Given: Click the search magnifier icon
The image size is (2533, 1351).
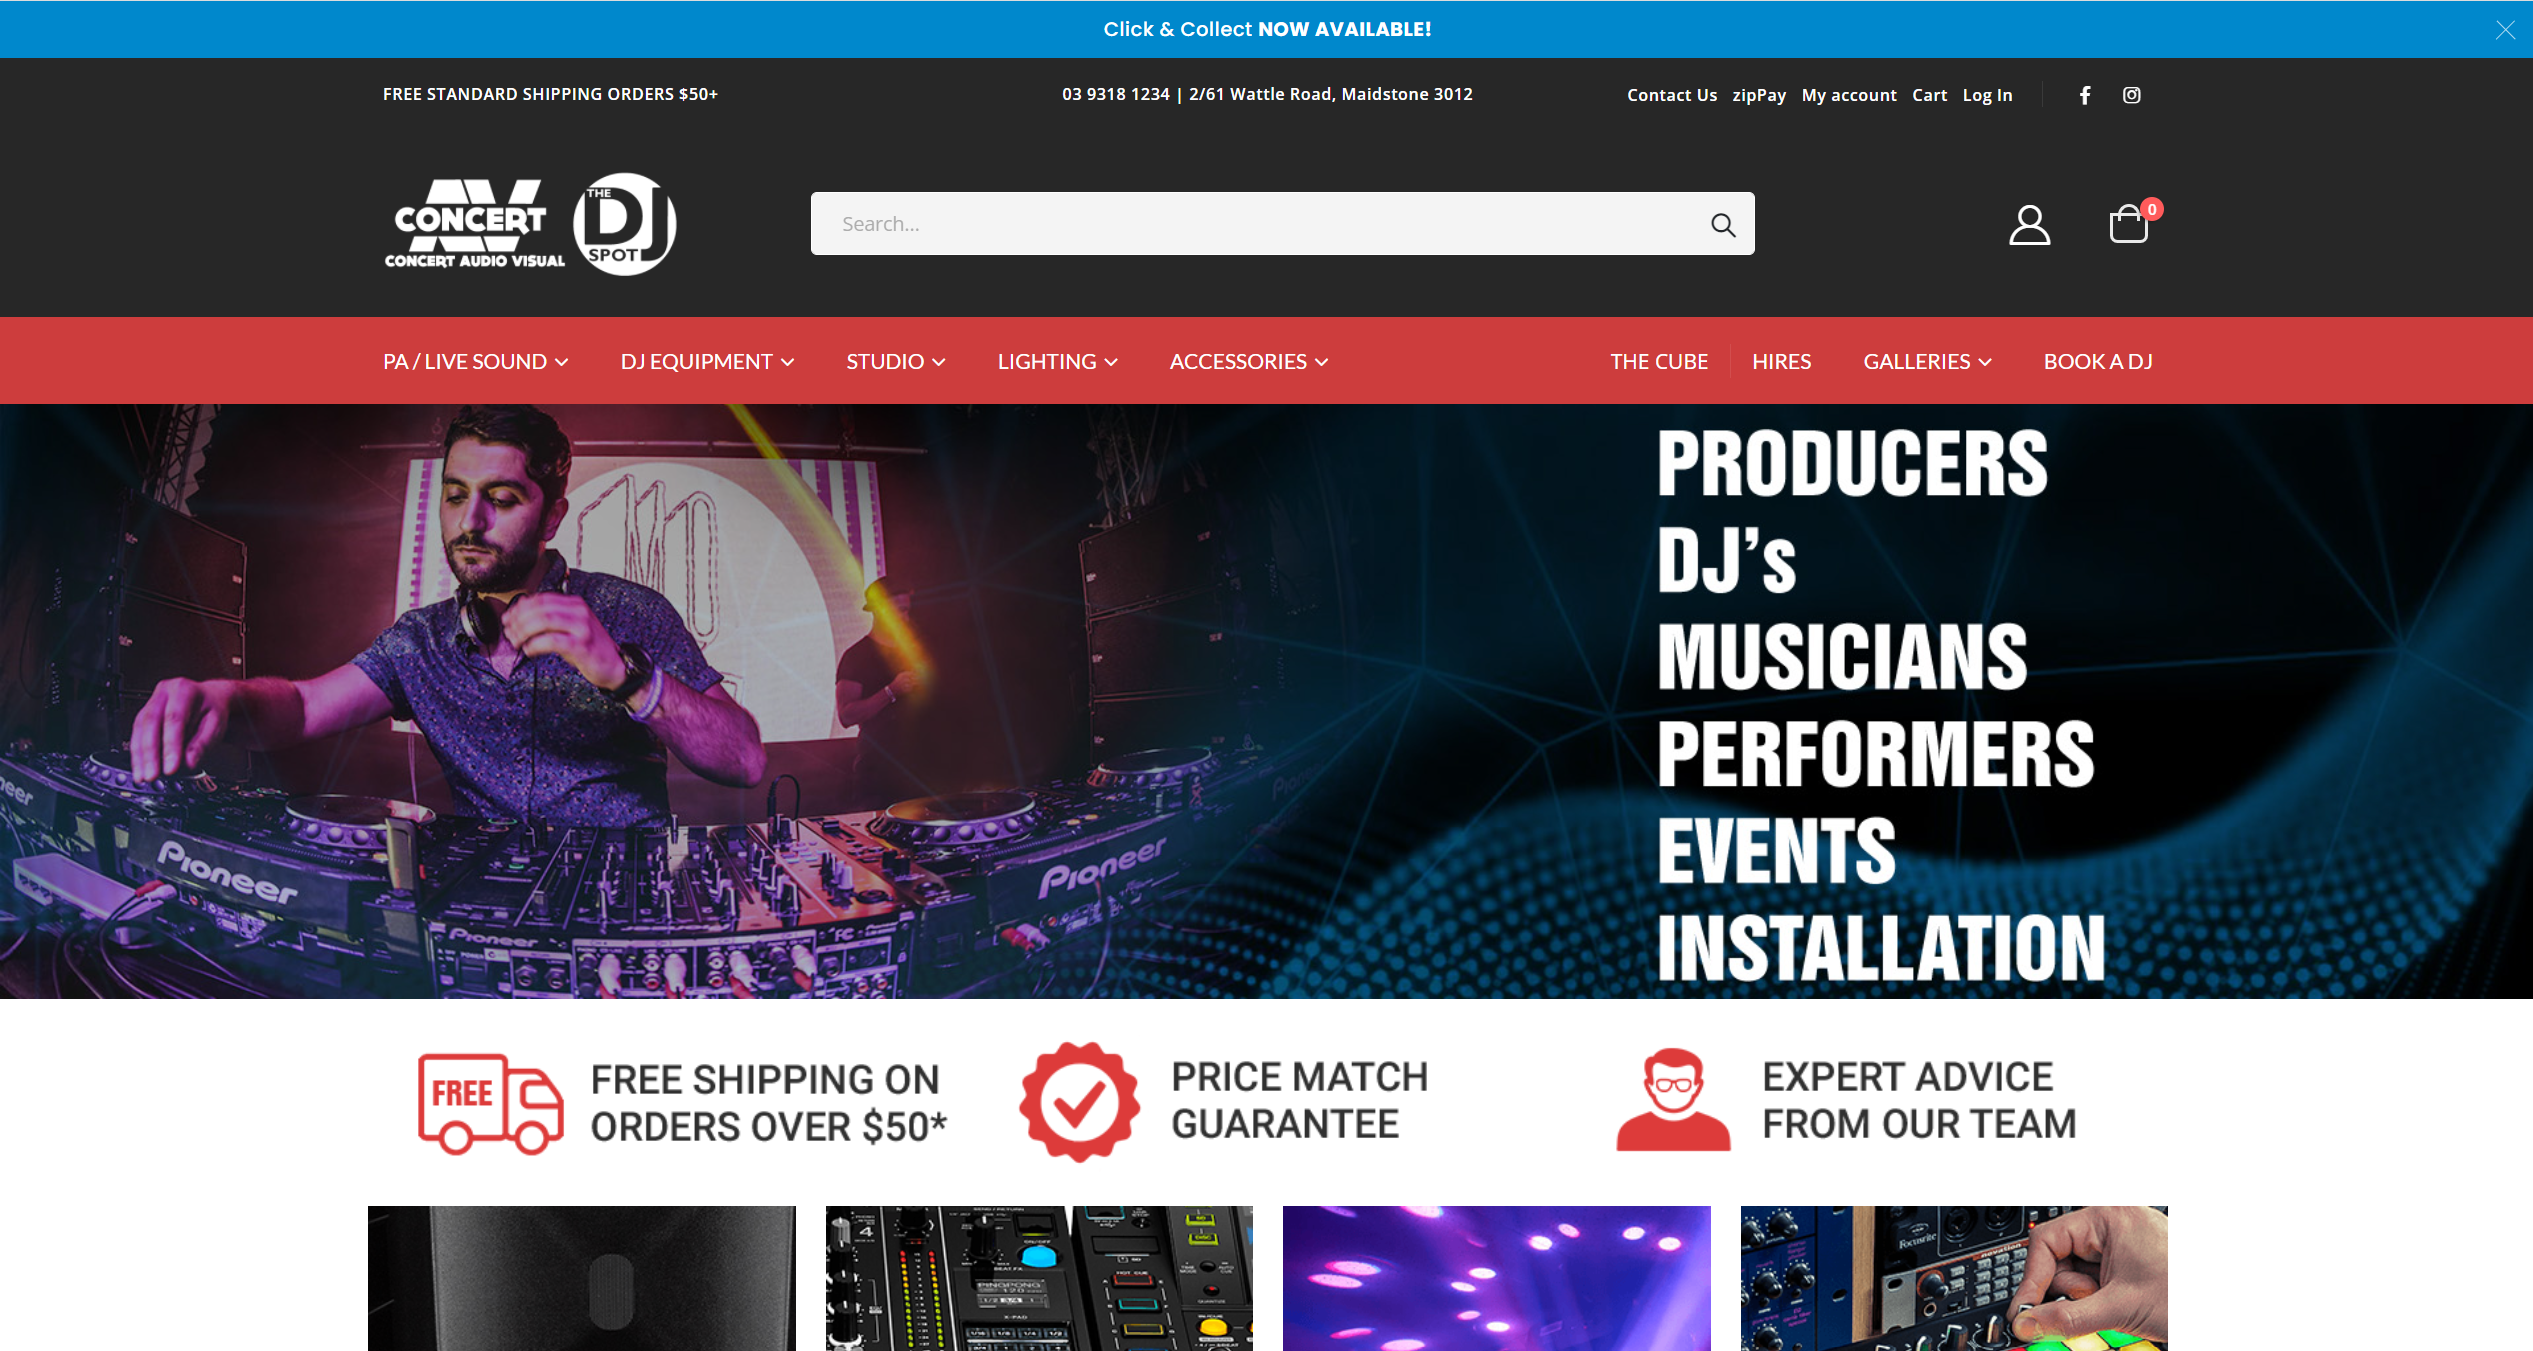Looking at the screenshot, I should pos(1722,225).
